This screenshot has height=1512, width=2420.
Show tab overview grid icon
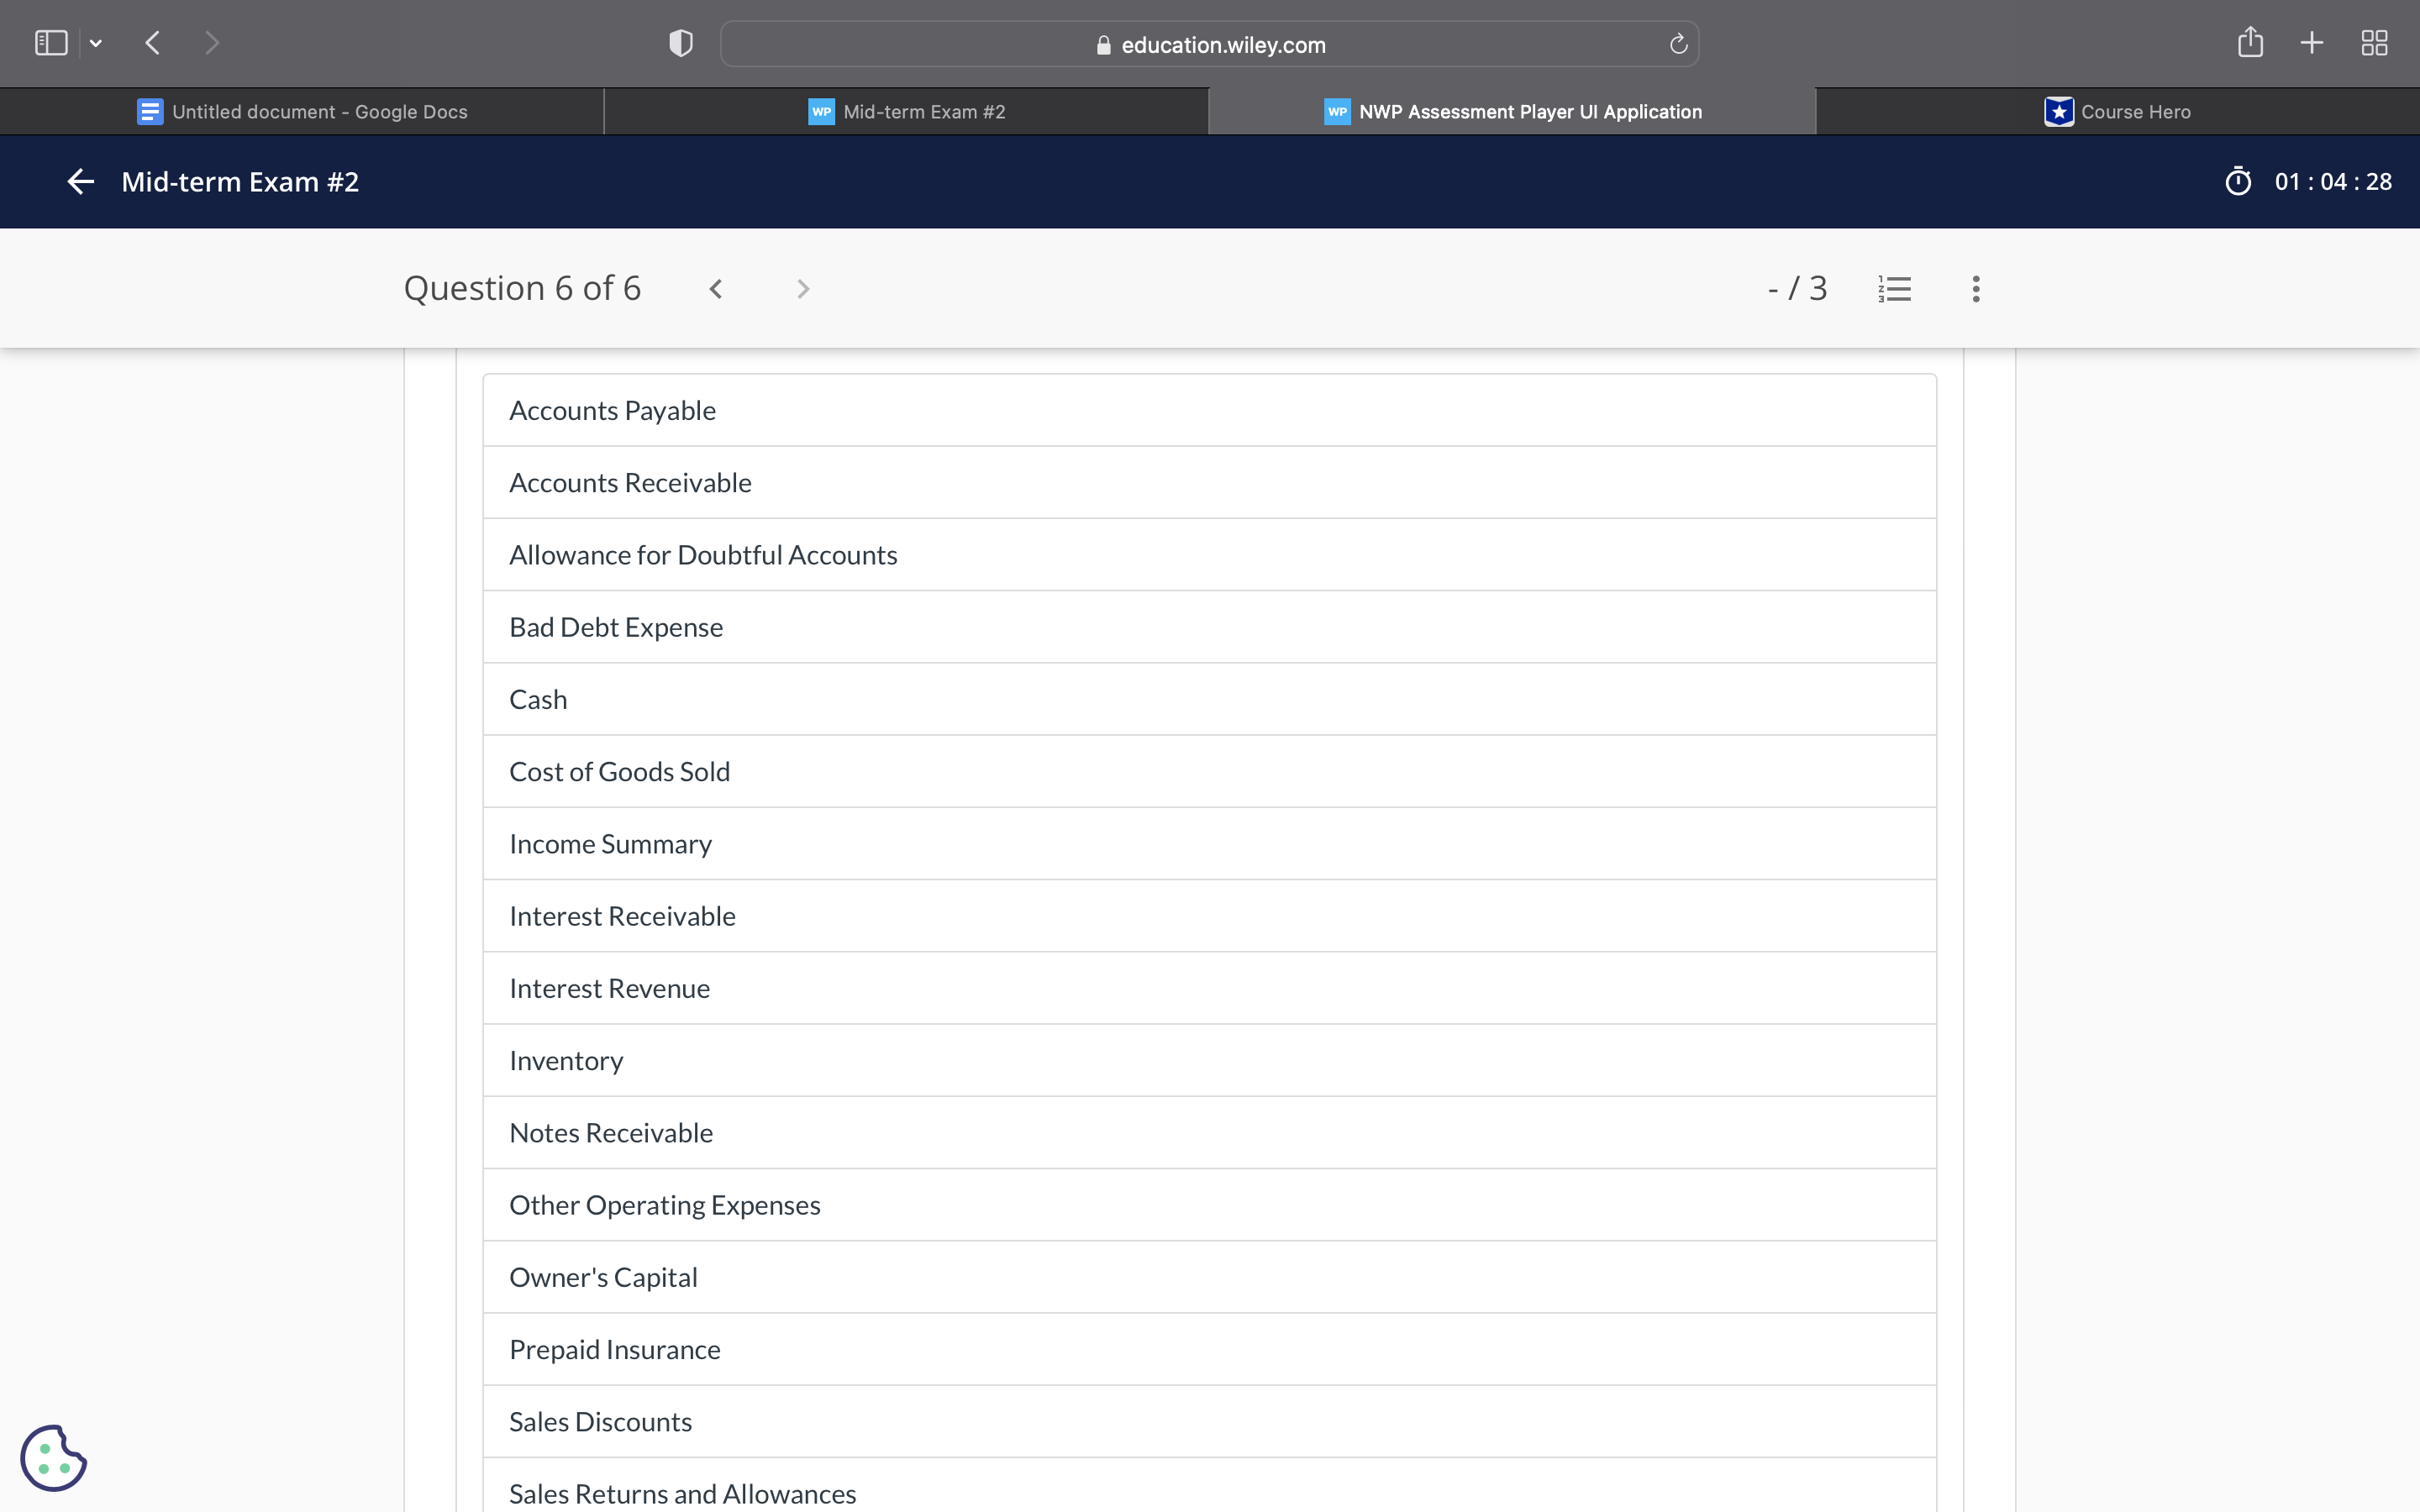(2373, 43)
